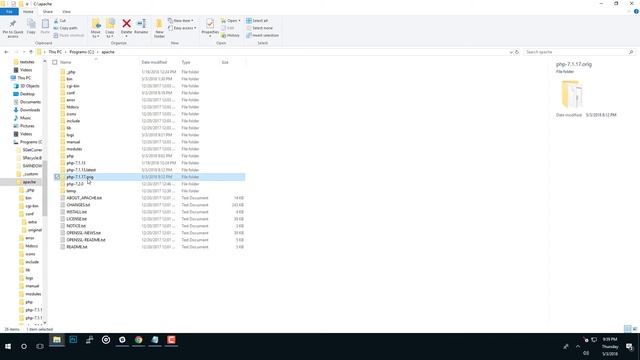Click the folder thumbnail in preview pane
The height and width of the screenshot is (360, 640).
[572, 94]
